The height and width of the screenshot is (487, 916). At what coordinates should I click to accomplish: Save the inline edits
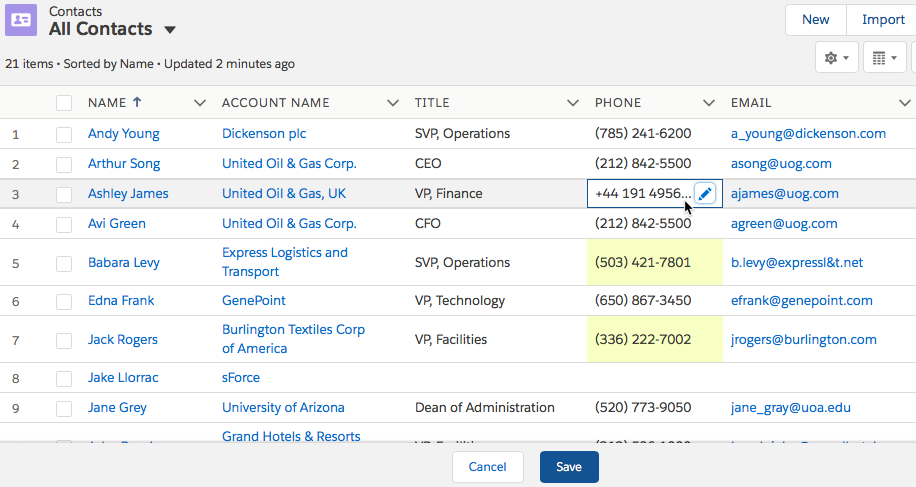pyautogui.click(x=569, y=467)
